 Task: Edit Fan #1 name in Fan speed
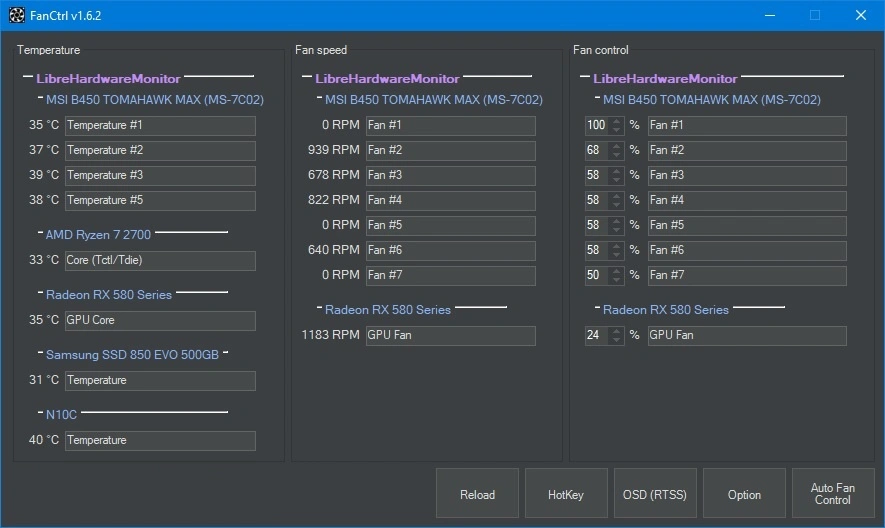click(450, 125)
